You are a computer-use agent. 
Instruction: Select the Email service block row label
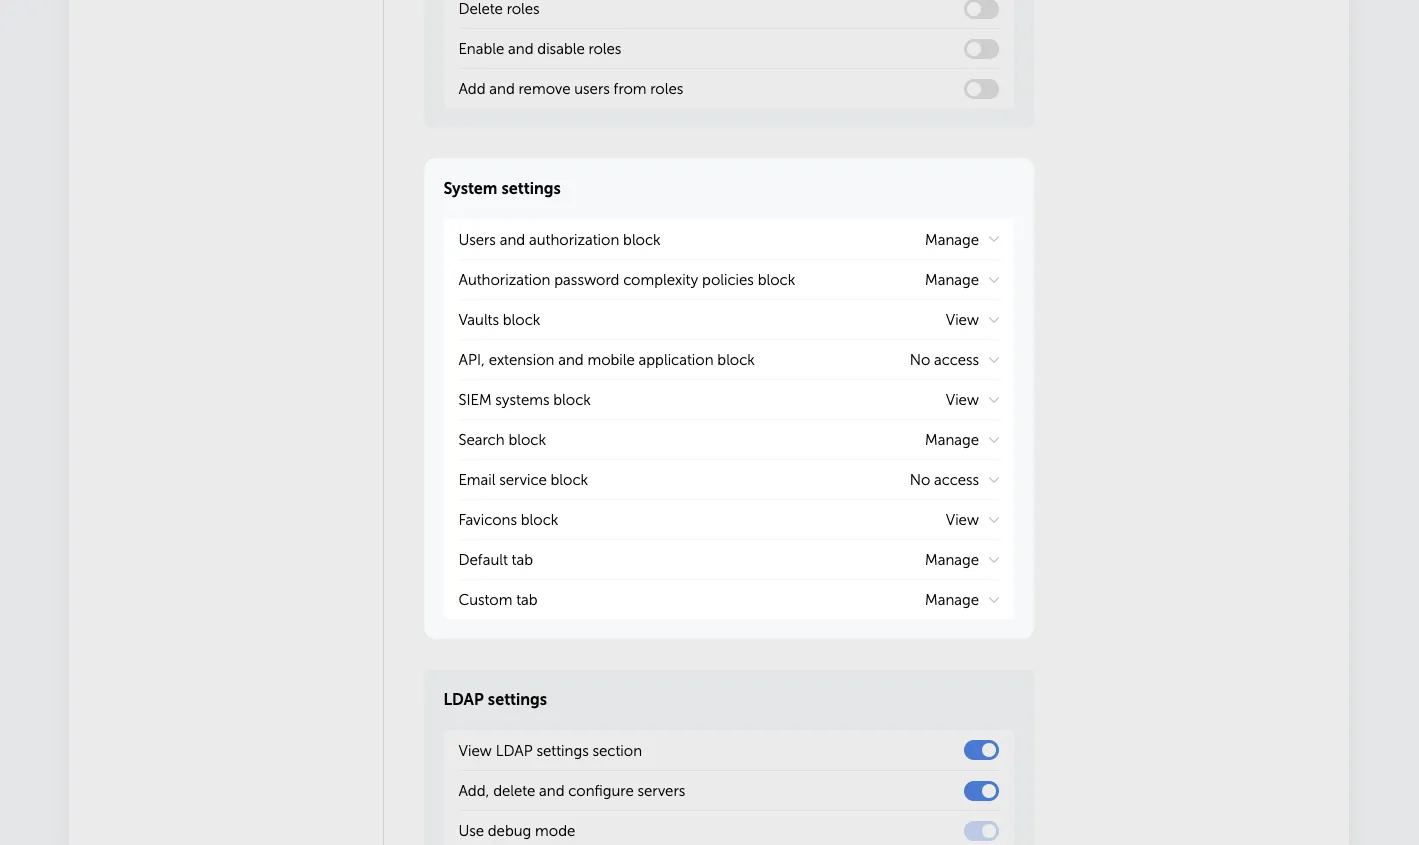coord(523,480)
